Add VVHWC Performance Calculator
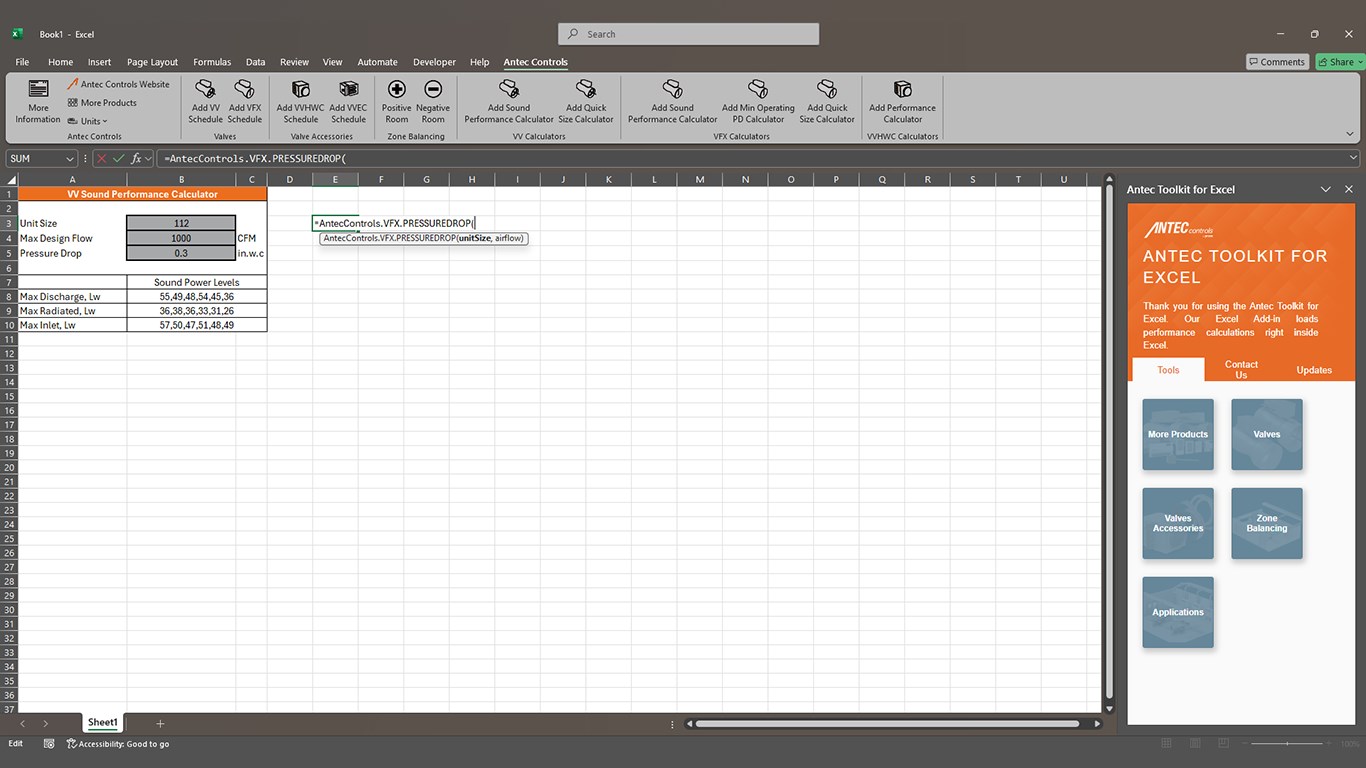Image resolution: width=1366 pixels, height=768 pixels. (x=902, y=101)
